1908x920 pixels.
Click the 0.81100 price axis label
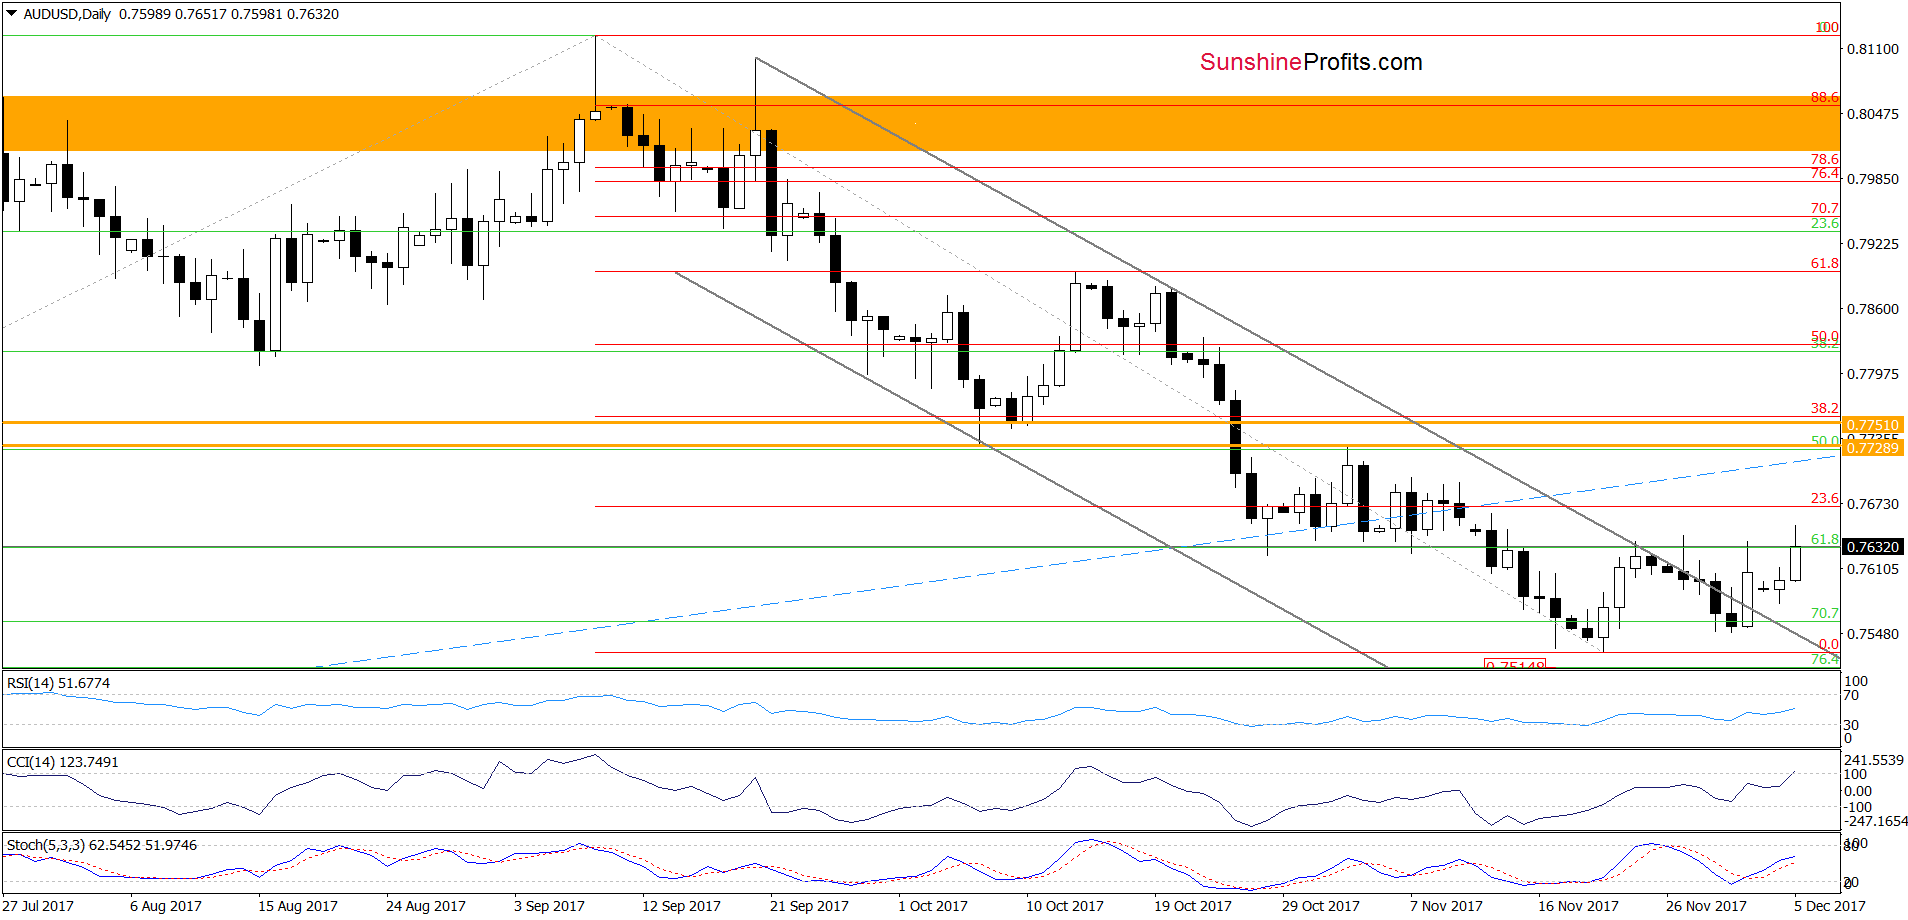tap(1873, 49)
